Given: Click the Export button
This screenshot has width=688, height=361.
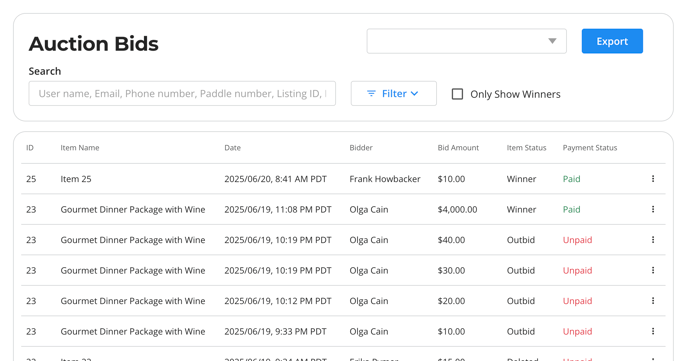Looking at the screenshot, I should (x=612, y=41).
